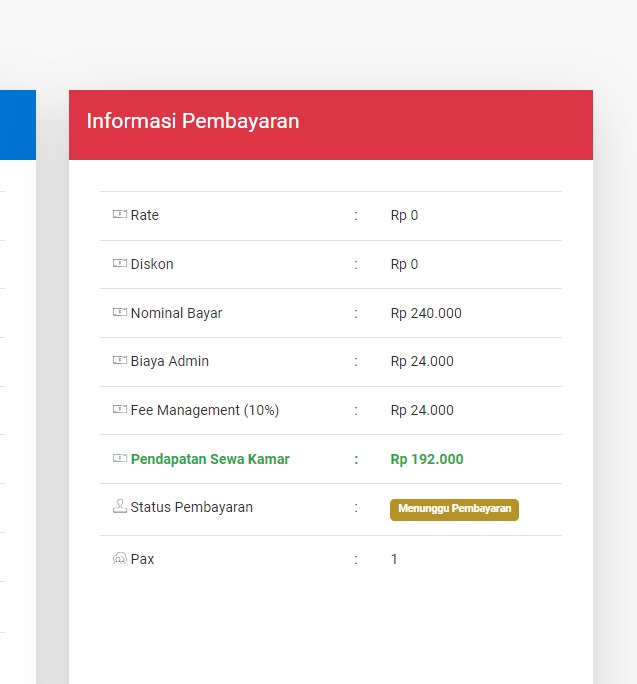Click the green Pendapatan Sewa Kamar icon
The height and width of the screenshot is (684, 637).
(119, 459)
